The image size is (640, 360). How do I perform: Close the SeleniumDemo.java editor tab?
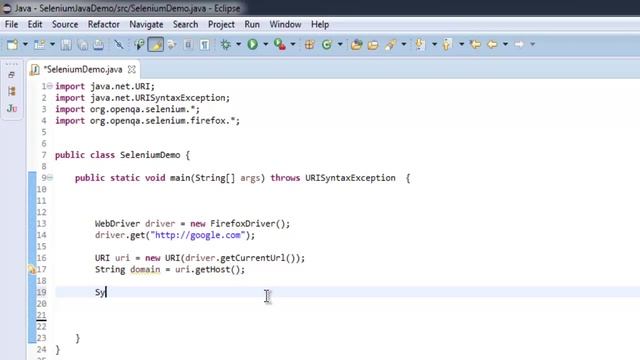(x=131, y=69)
